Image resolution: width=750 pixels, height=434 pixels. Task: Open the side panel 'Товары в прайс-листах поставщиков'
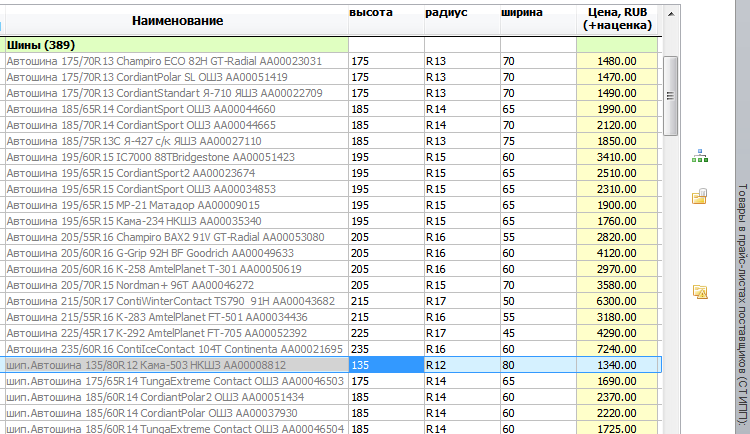tap(742, 306)
